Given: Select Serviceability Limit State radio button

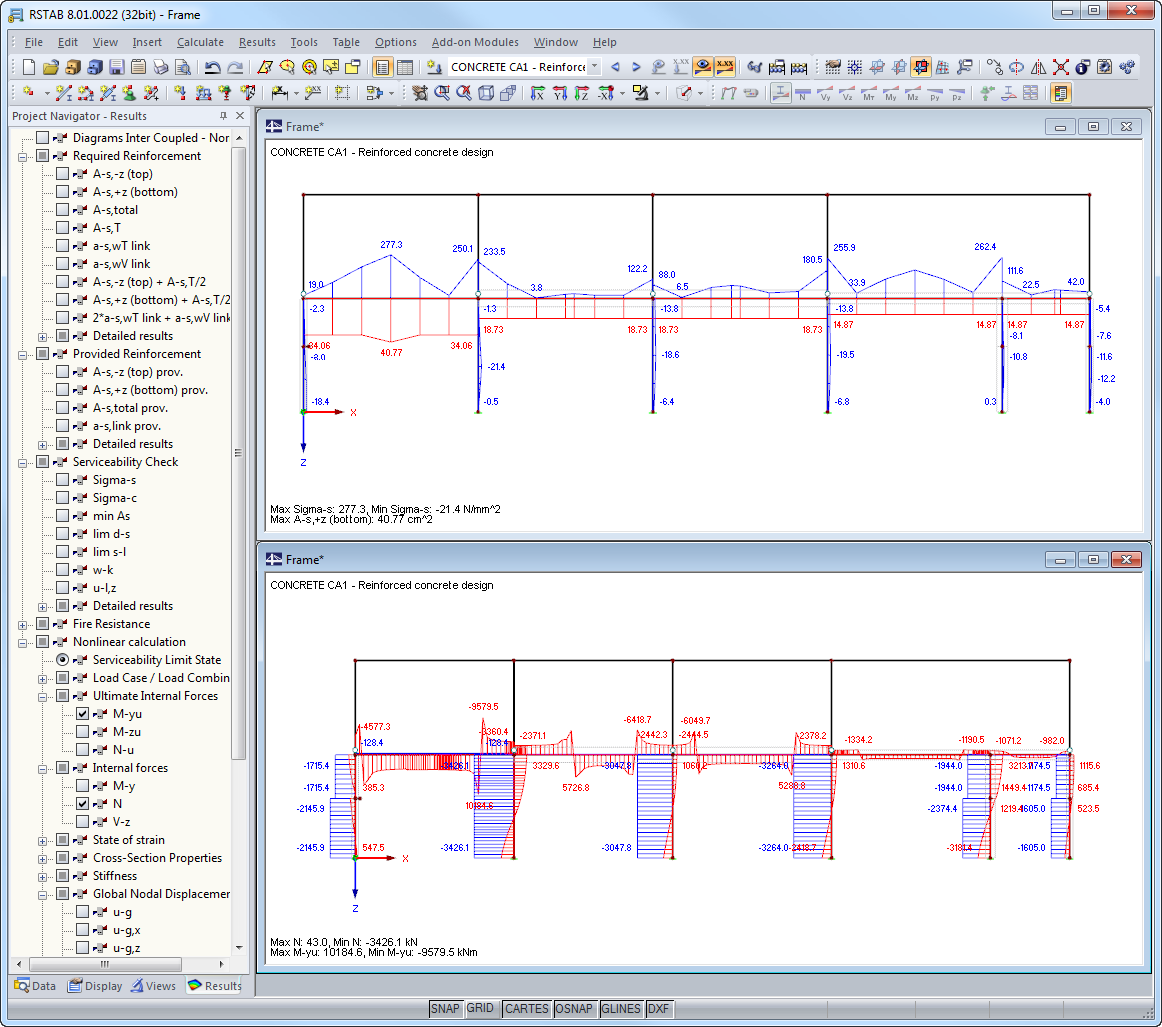Looking at the screenshot, I should click(x=63, y=660).
